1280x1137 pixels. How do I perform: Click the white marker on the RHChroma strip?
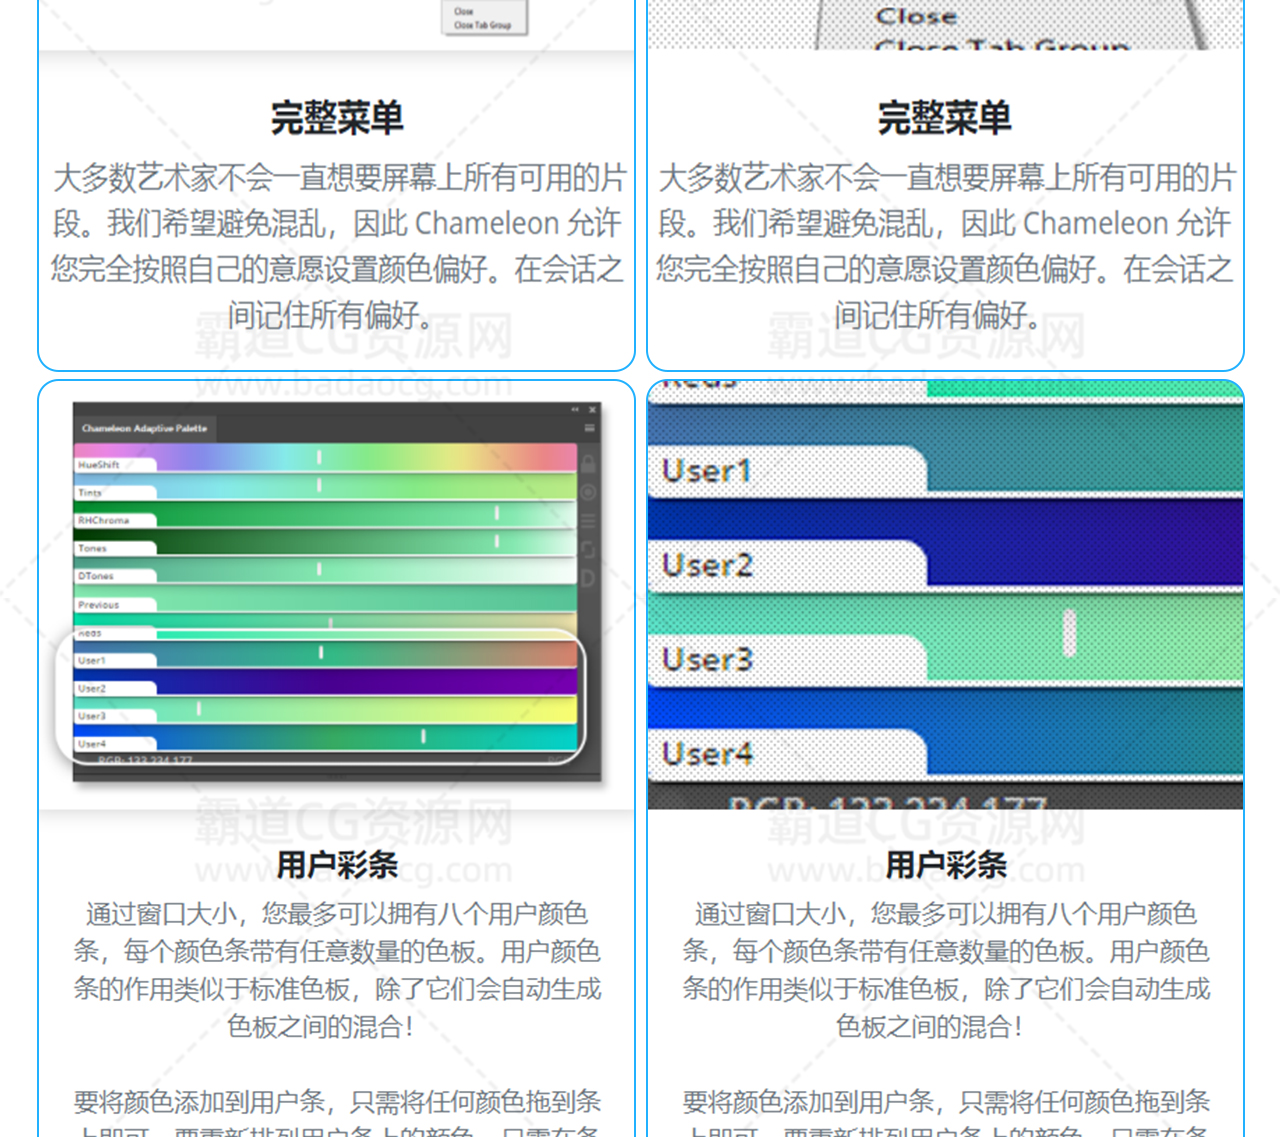(x=496, y=513)
